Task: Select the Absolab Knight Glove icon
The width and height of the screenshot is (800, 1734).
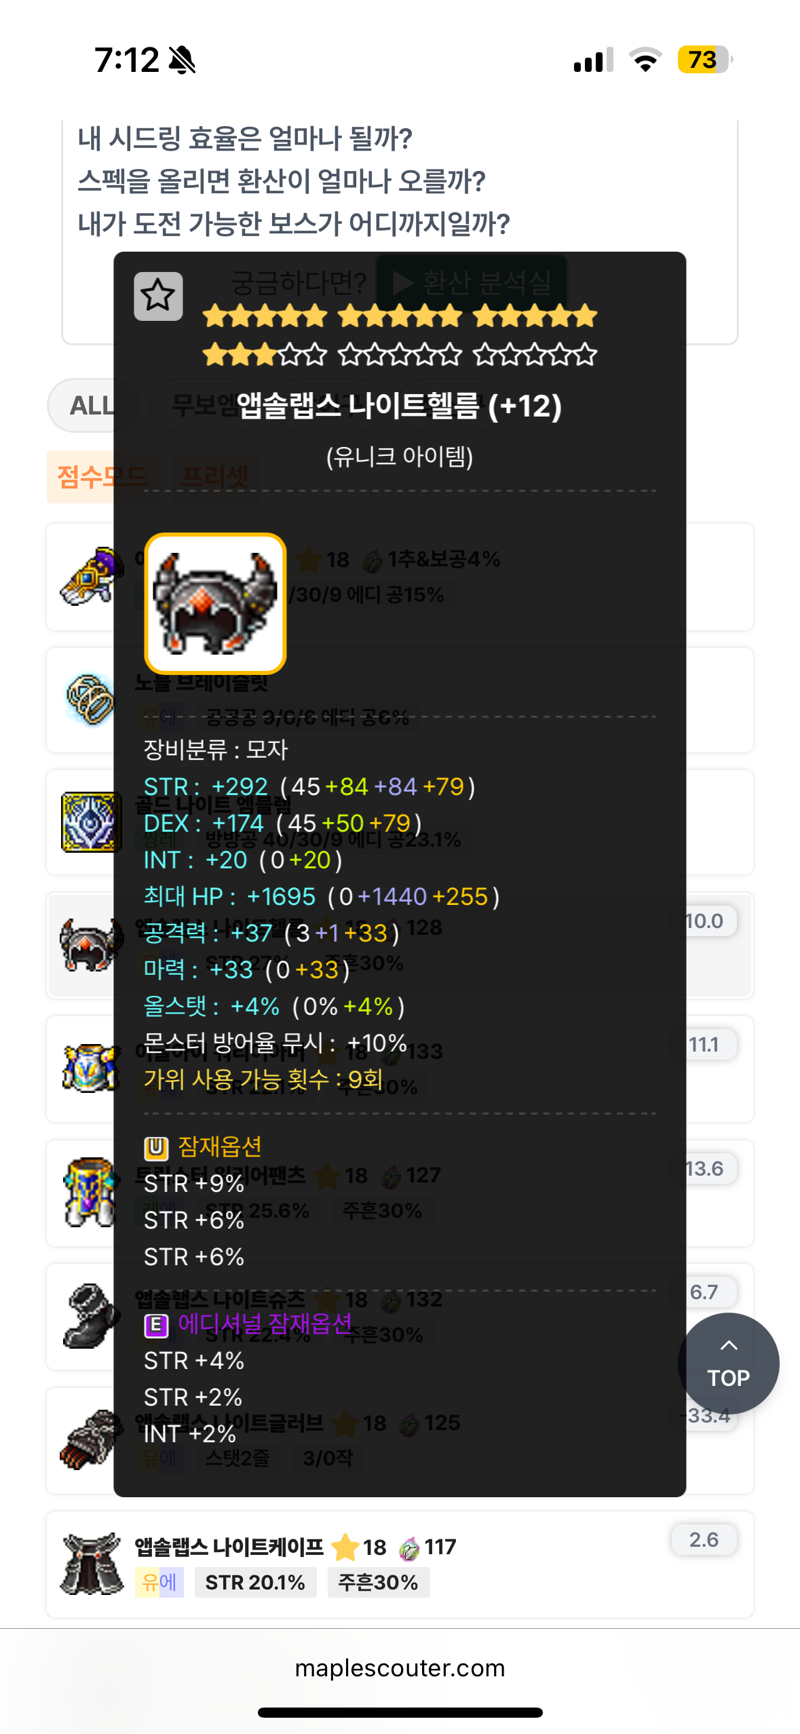Action: click(90, 1440)
